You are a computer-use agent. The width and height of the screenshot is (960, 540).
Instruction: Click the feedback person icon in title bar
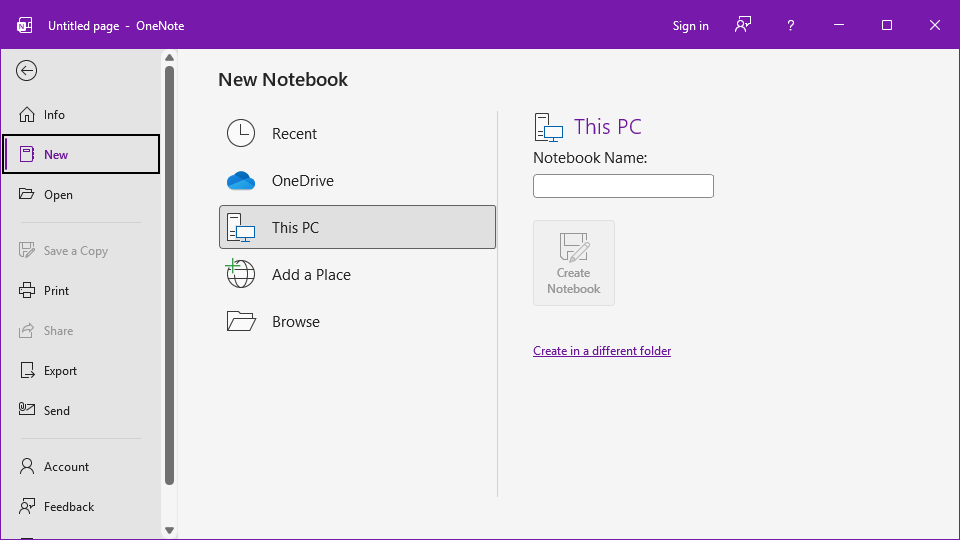pyautogui.click(x=743, y=25)
